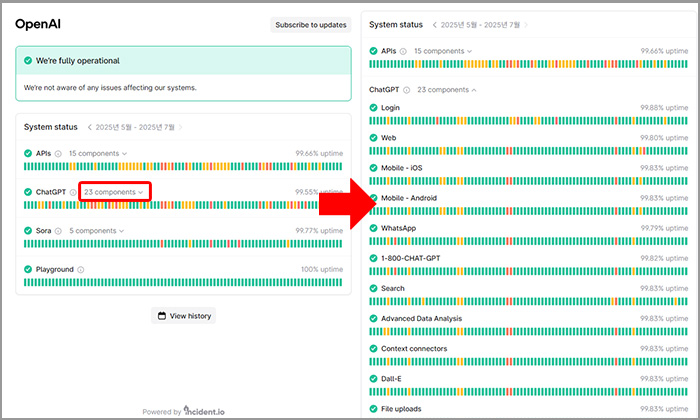Click 1-800-CHAT-GPT component name
Viewport: 700px width, 420px height.
click(410, 258)
